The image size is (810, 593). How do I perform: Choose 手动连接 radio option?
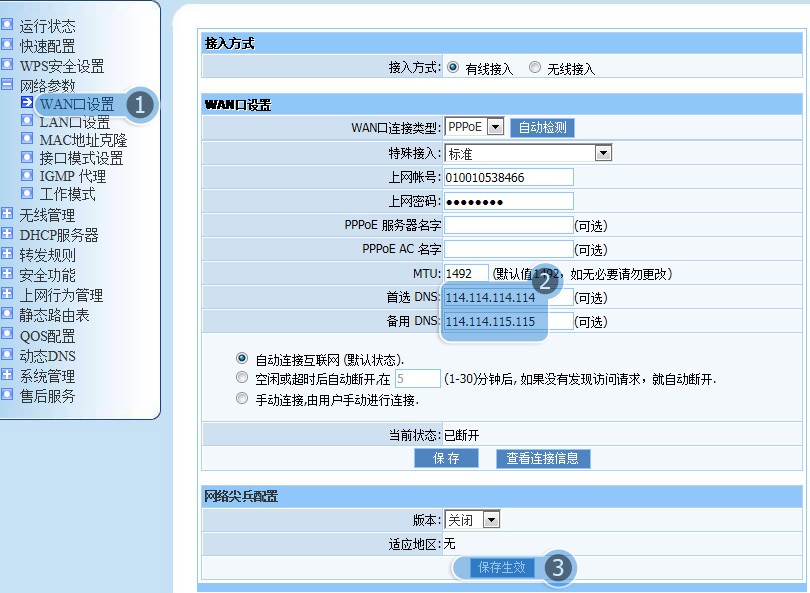click(242, 399)
